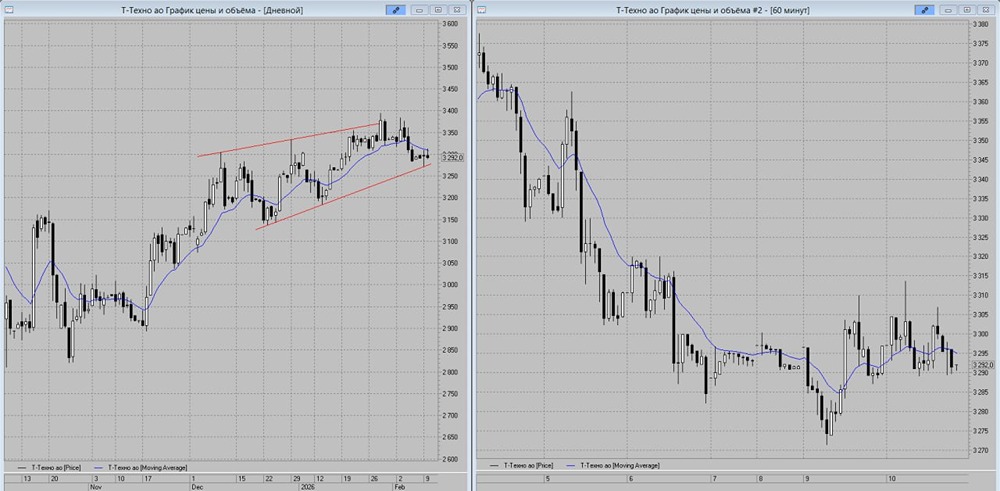1000x491 pixels.
Task: Click day '5' on the 60-minute time axis
Action: point(547,479)
